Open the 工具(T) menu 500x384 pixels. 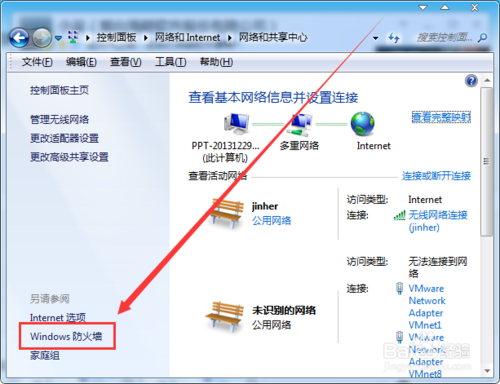pyautogui.click(x=170, y=62)
